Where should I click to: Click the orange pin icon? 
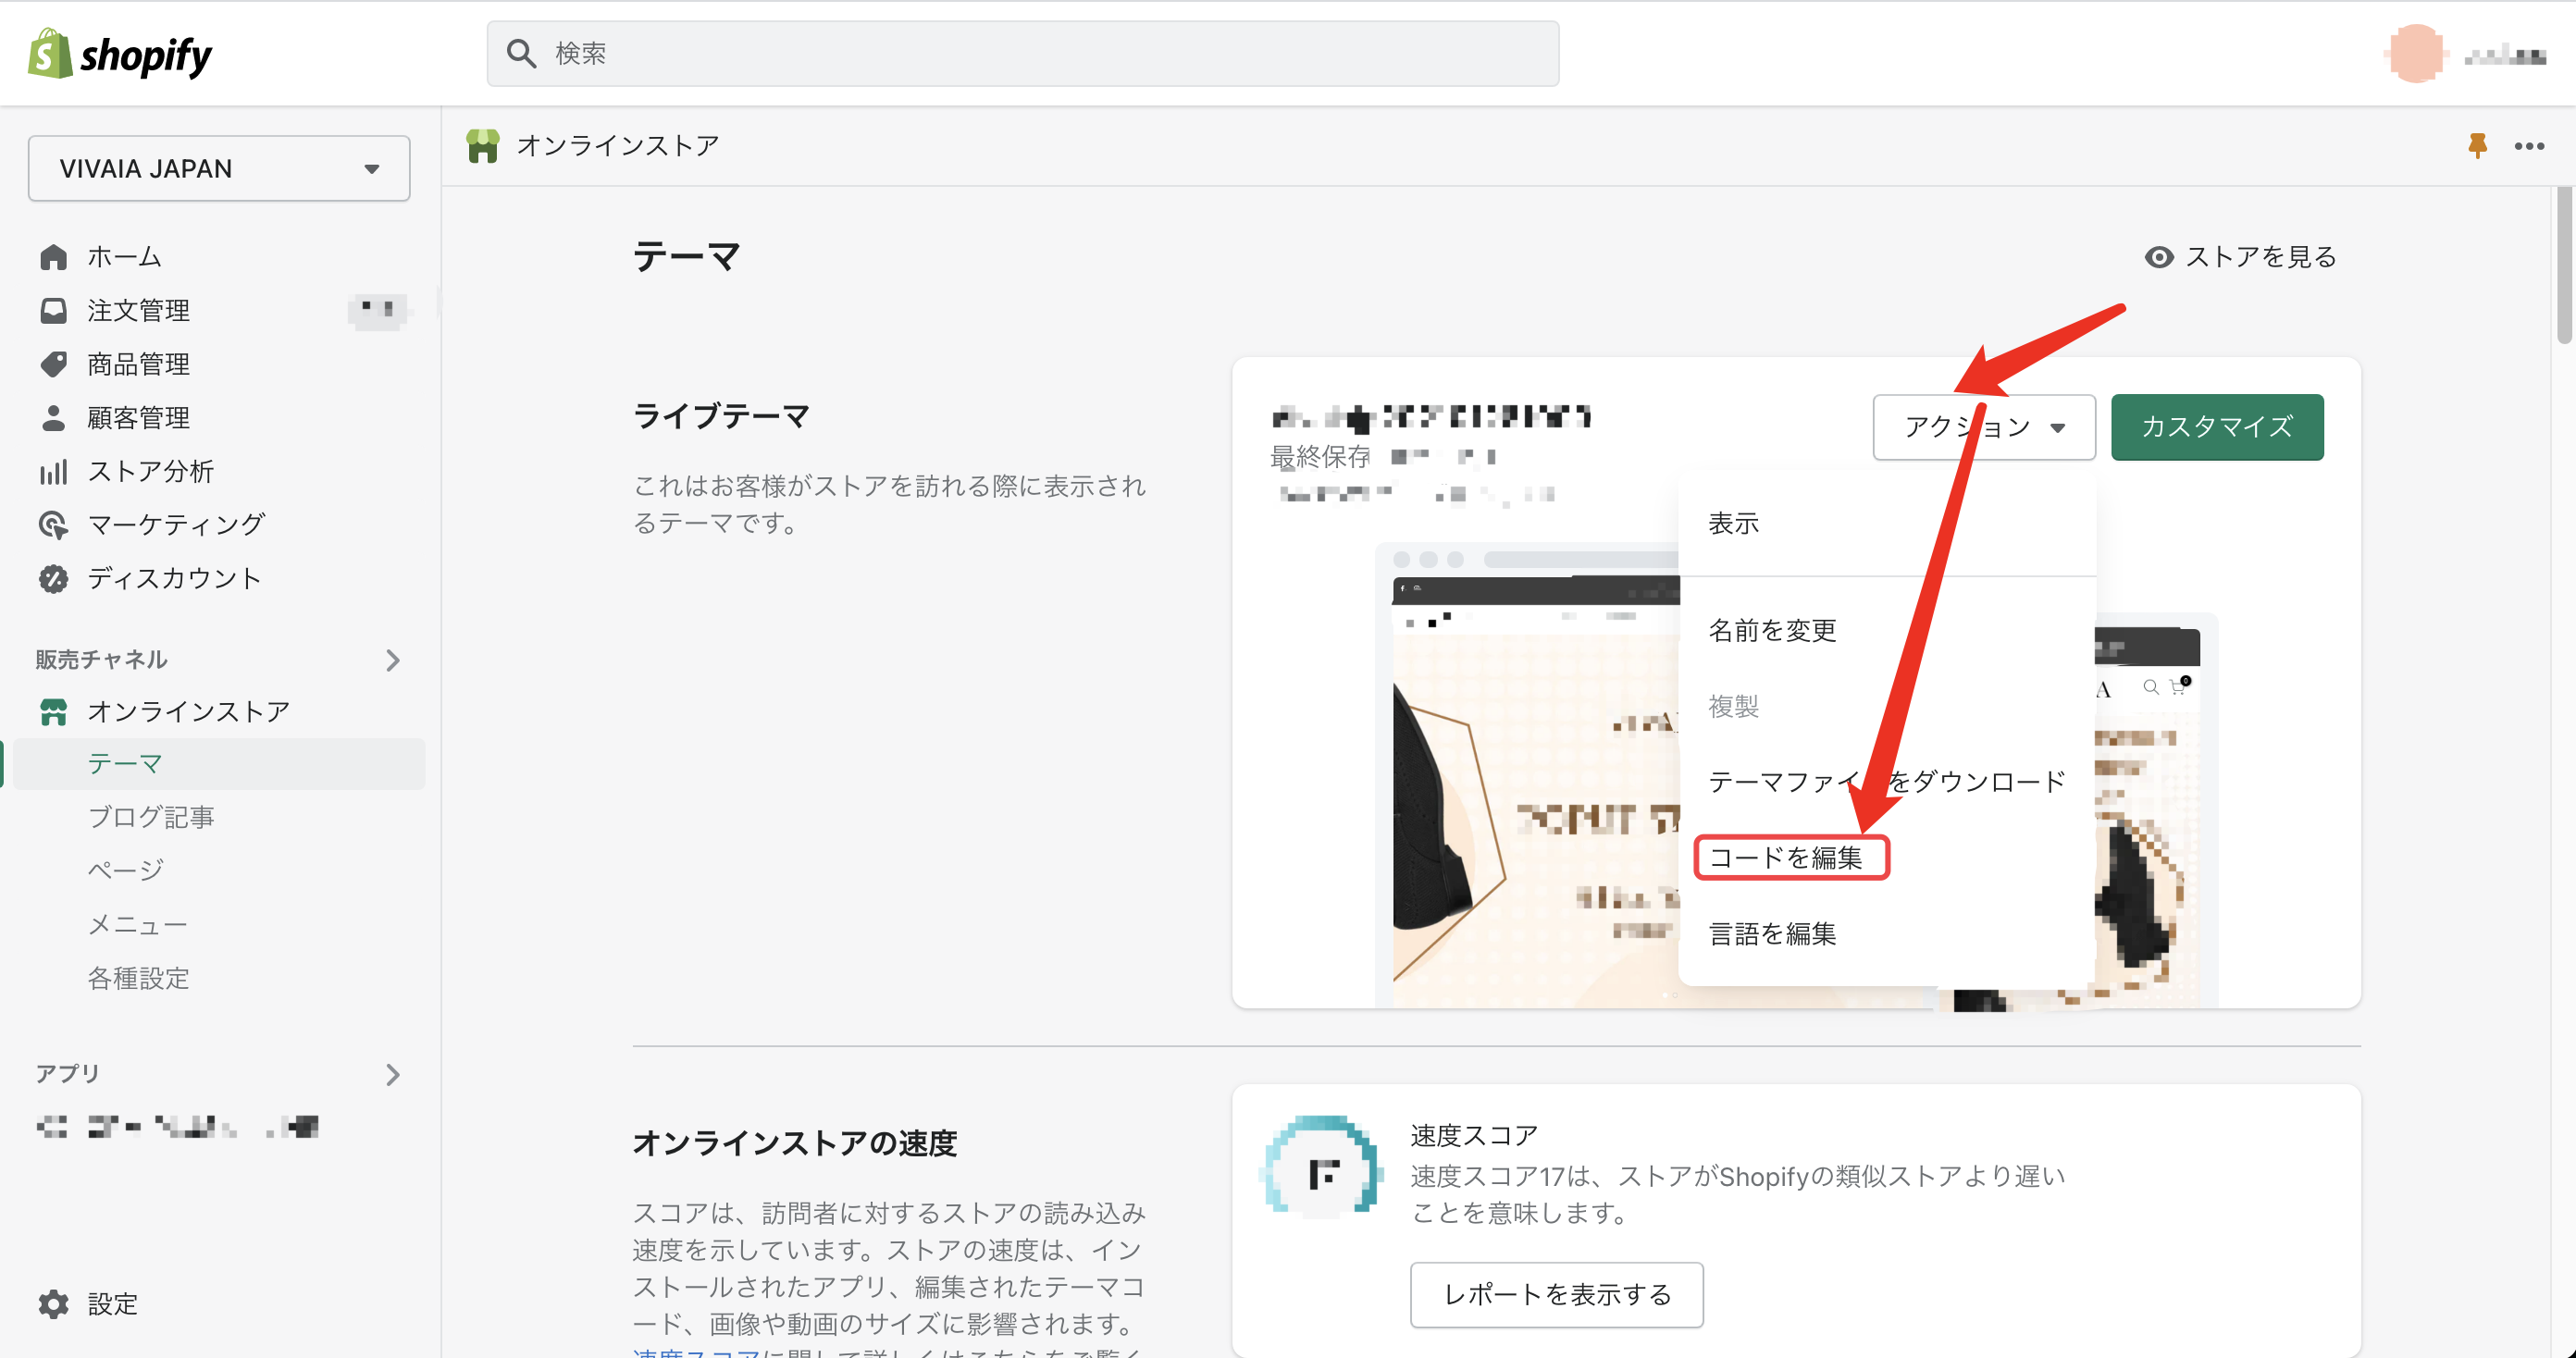(x=2477, y=146)
